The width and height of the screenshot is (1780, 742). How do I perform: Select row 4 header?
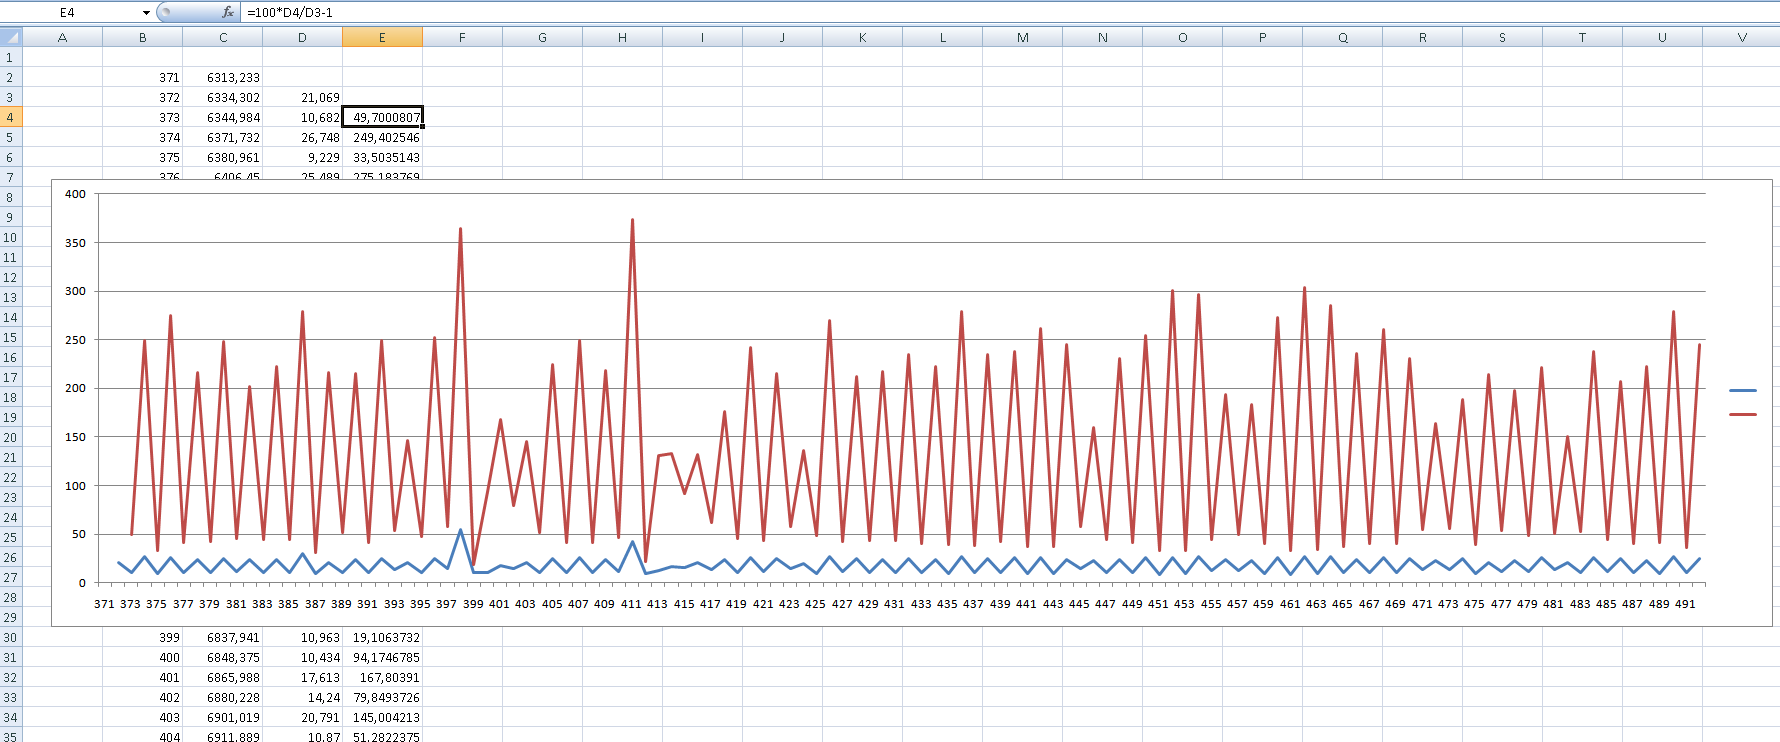click(x=11, y=117)
